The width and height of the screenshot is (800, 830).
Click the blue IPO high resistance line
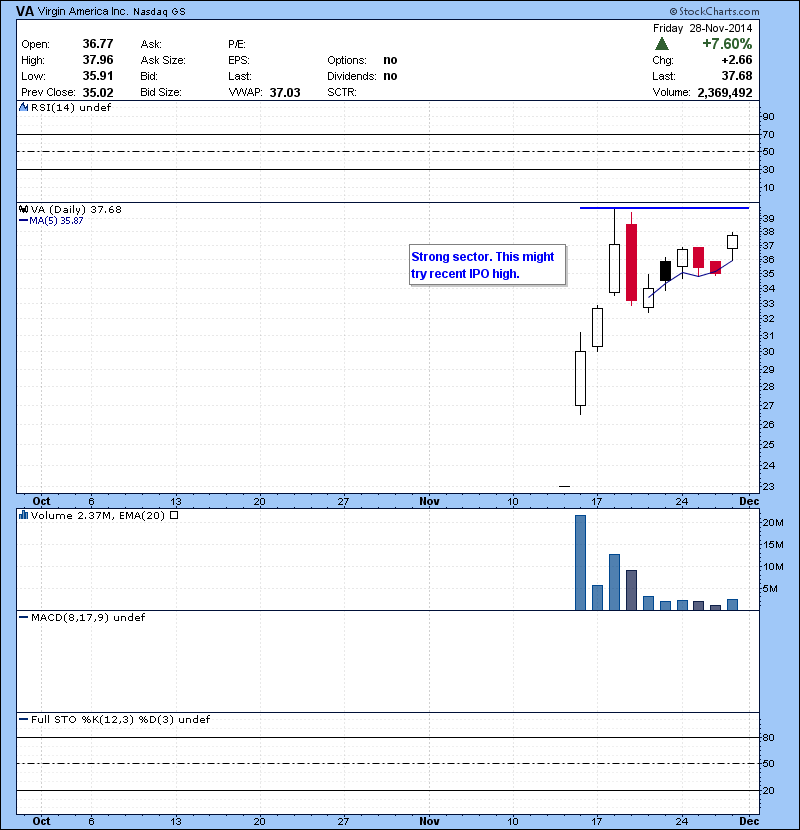click(664, 208)
